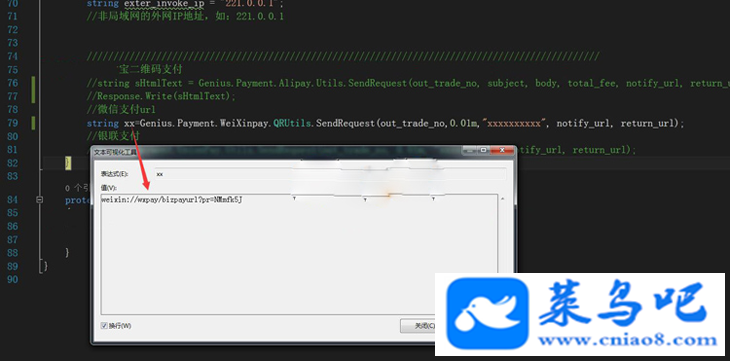This screenshot has width=730, height=361.
Task: Click the green change marker beside line 76
Action: point(34,89)
